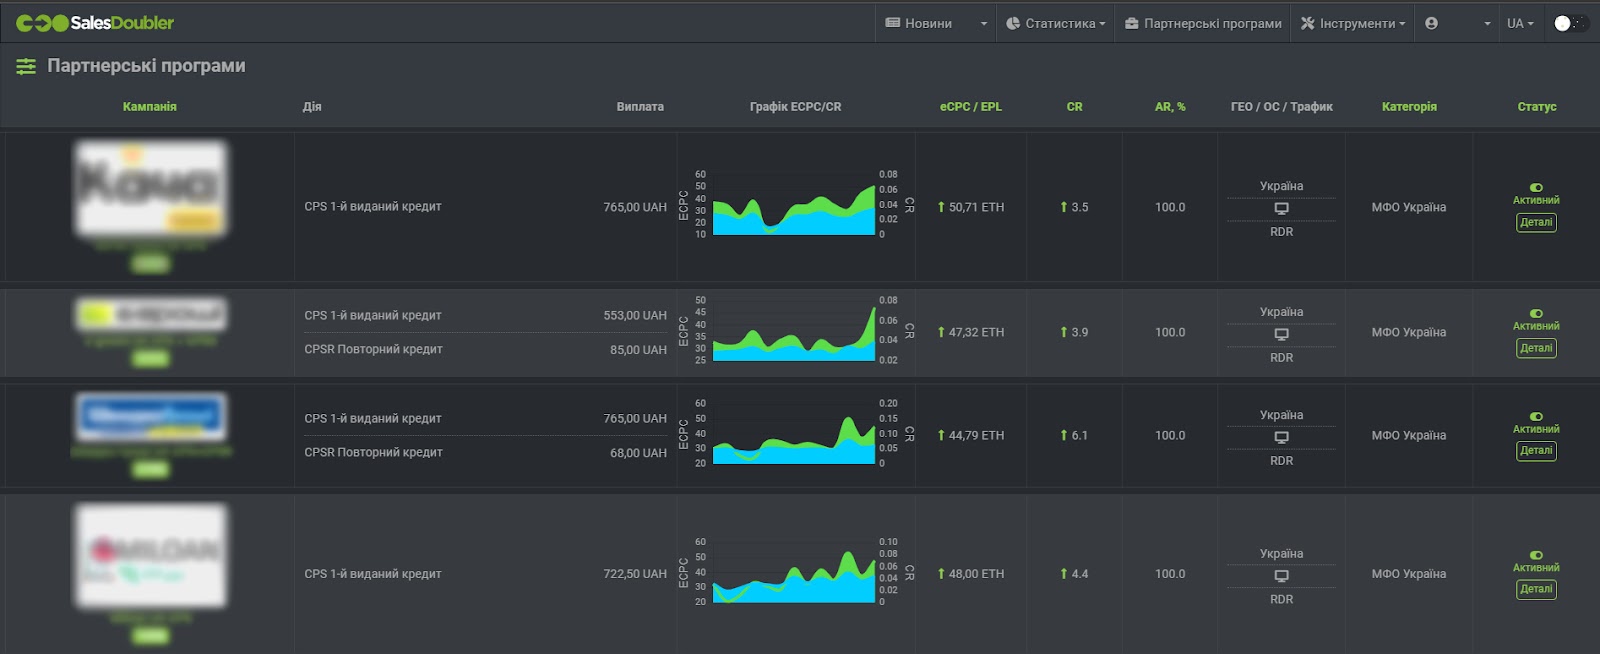Click the green eCPC up arrow for 50,71 ETH
Image resolution: width=1600 pixels, height=654 pixels.
click(x=941, y=207)
